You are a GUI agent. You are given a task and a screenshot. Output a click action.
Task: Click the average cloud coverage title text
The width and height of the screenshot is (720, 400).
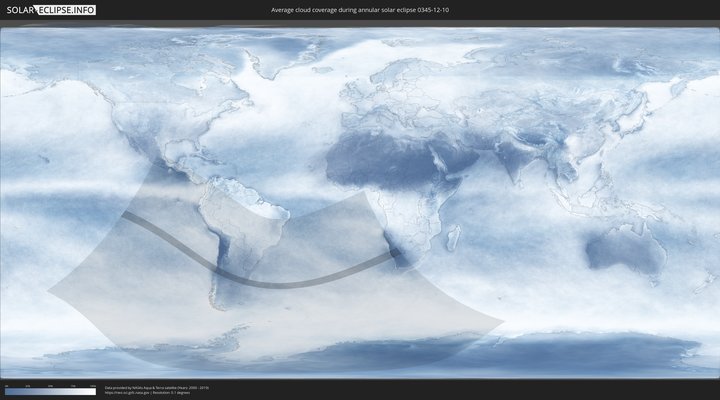(x=359, y=10)
